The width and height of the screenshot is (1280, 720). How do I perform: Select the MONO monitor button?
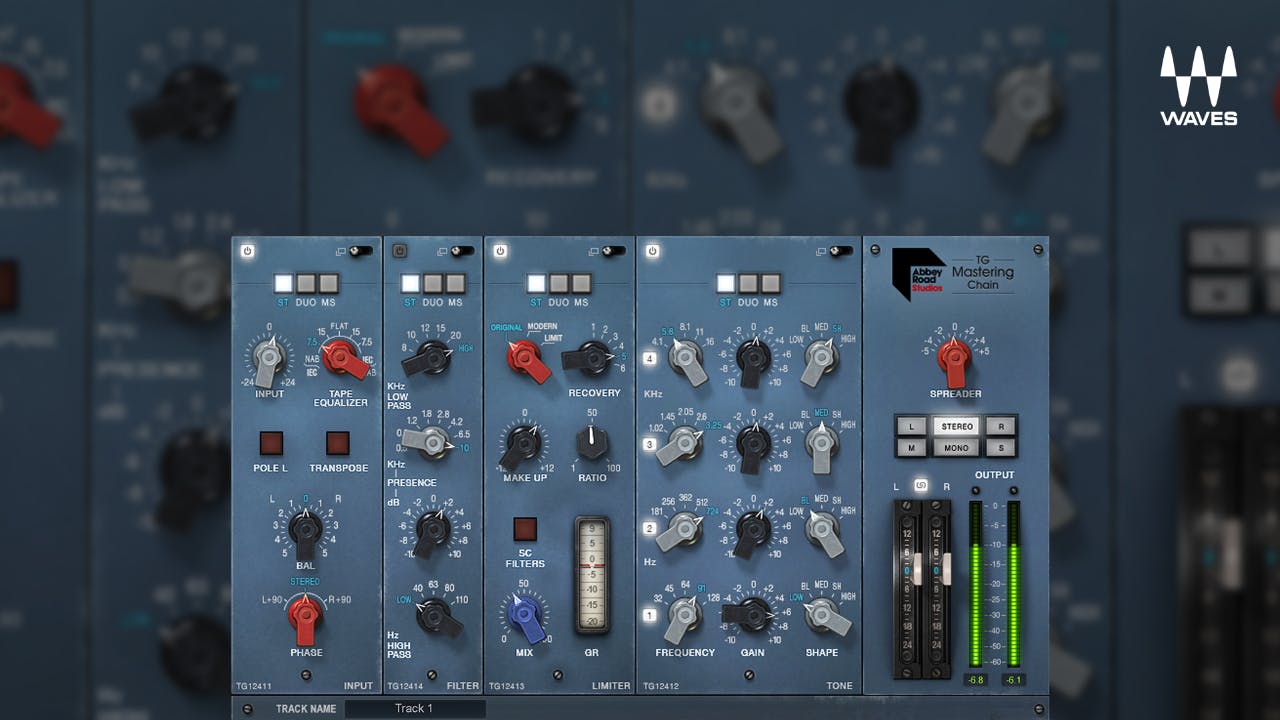click(956, 448)
